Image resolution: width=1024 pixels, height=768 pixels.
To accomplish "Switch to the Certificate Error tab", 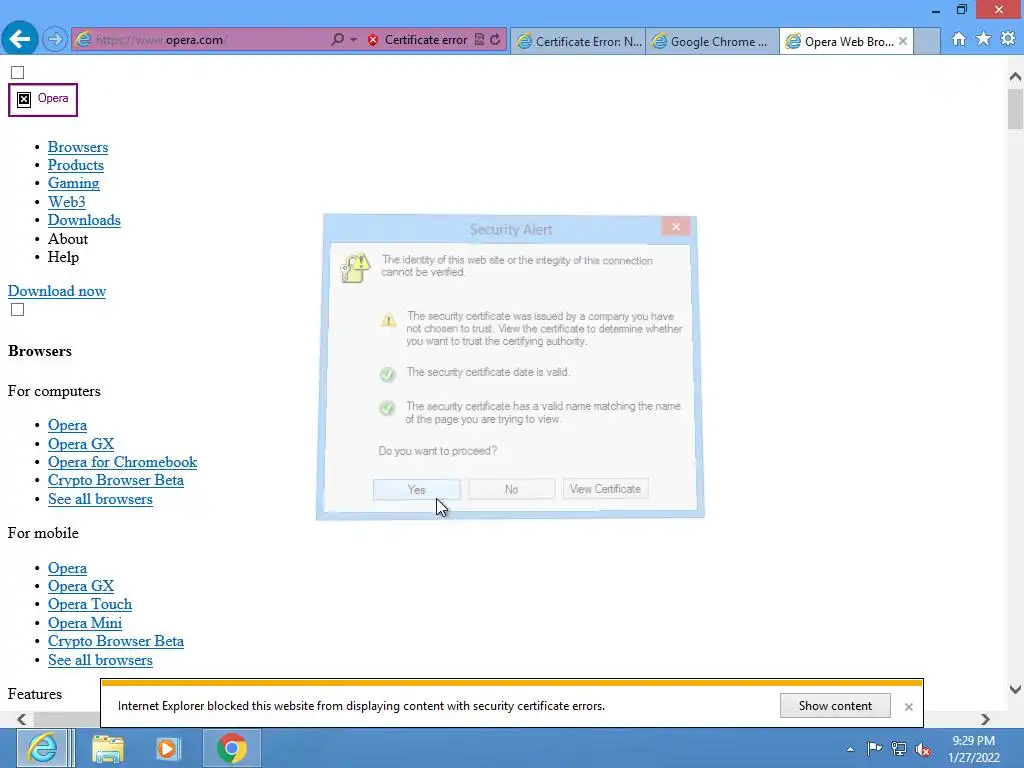I will [579, 41].
